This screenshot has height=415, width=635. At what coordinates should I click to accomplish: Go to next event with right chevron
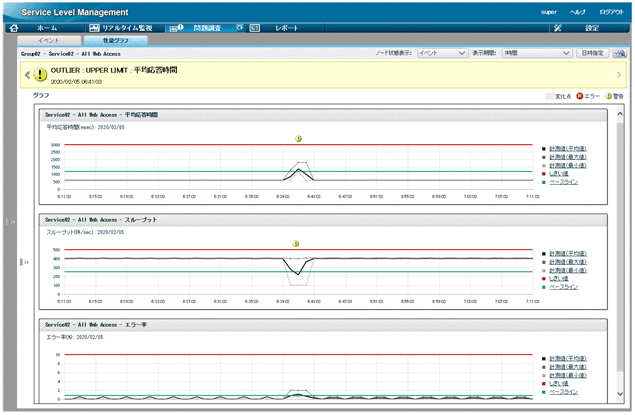tap(618, 74)
